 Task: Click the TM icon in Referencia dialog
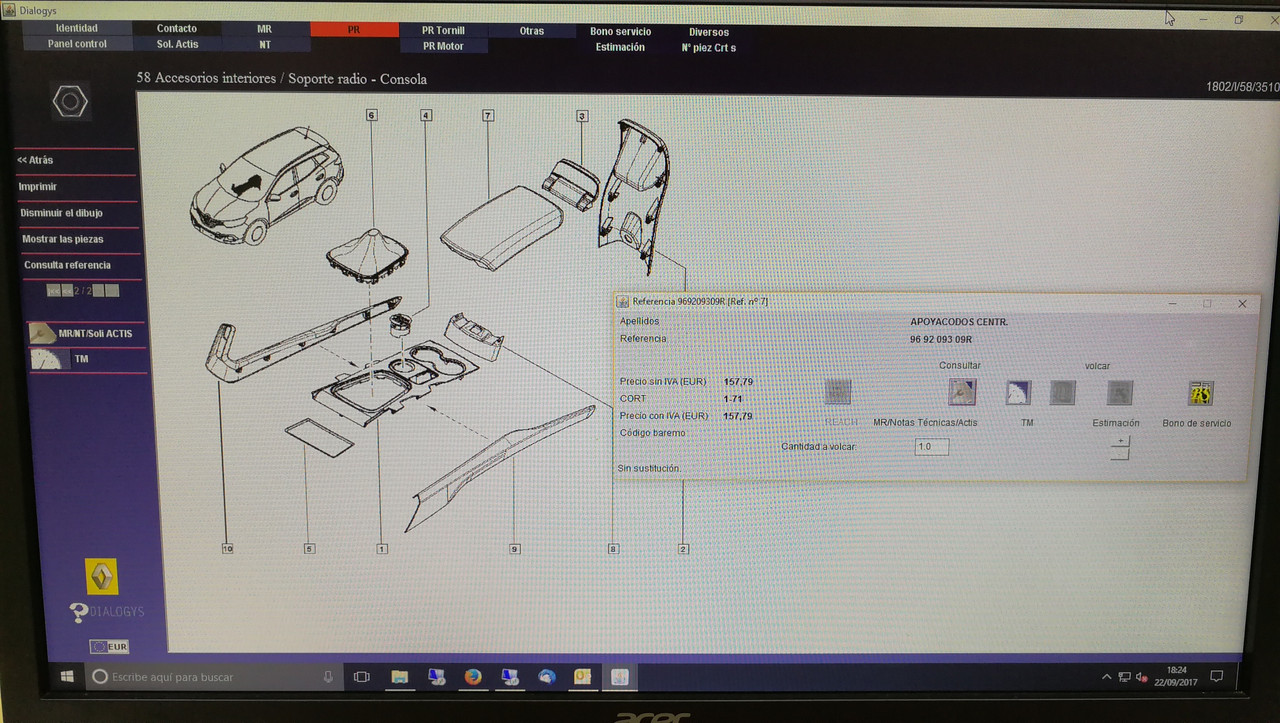point(1018,392)
